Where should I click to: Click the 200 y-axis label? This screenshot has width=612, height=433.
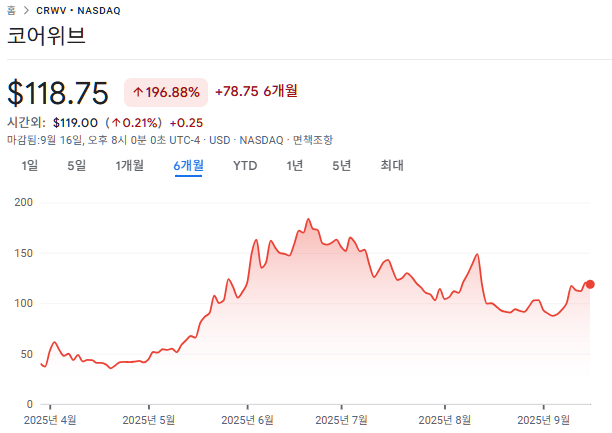(x=23, y=202)
